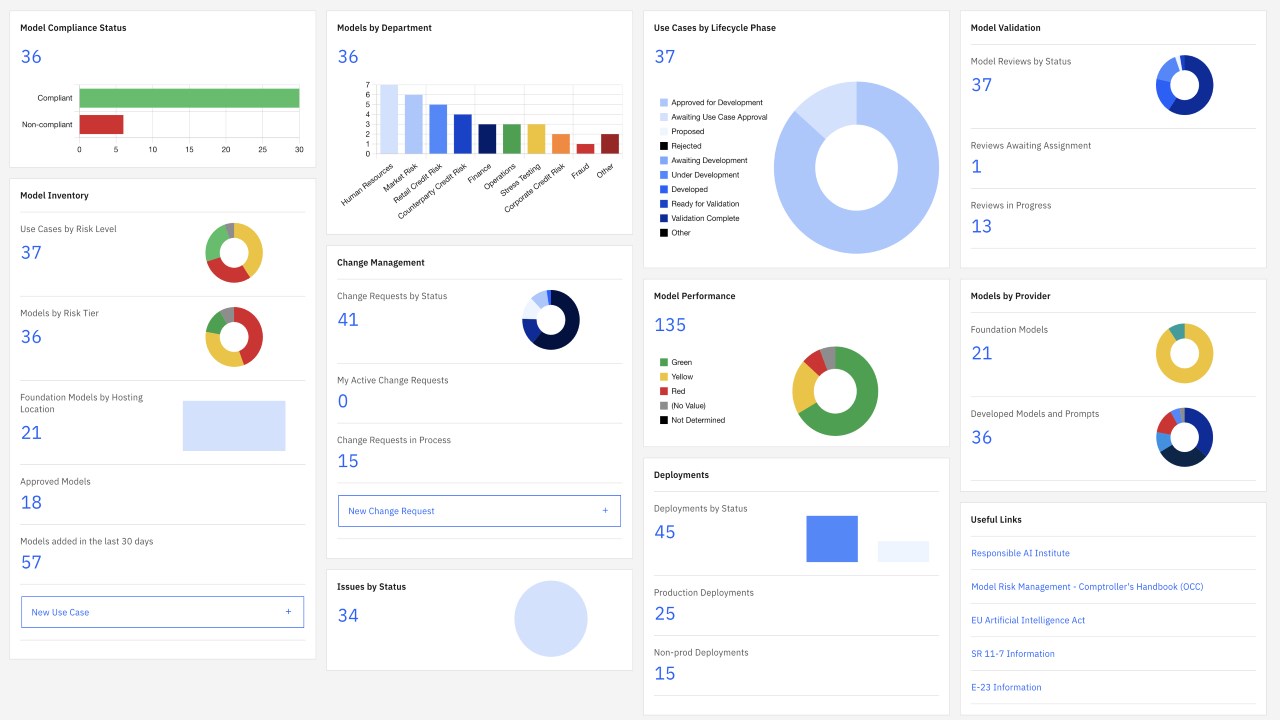Click the New Change Request button
1280x720 pixels.
pos(479,511)
